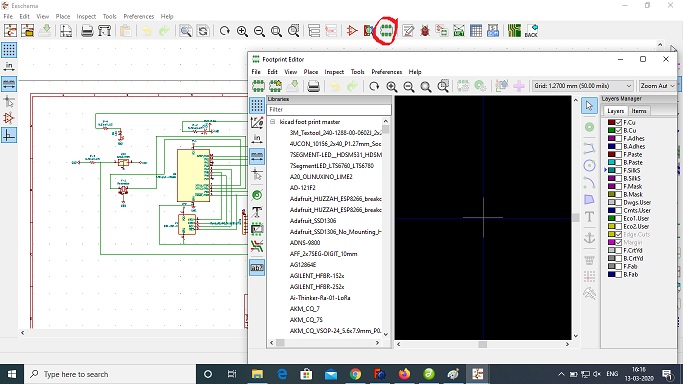
Task: Select the draw circle tool in Footprint Editor
Action: point(589,165)
